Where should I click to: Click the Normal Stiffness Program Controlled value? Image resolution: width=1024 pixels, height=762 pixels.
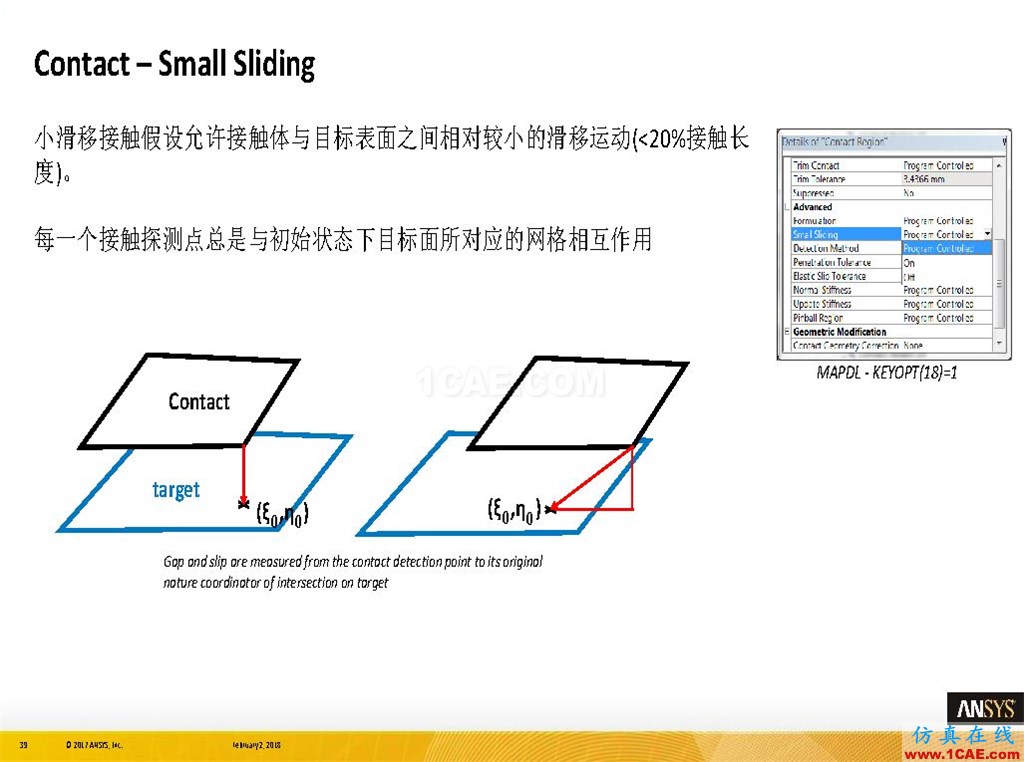point(938,290)
